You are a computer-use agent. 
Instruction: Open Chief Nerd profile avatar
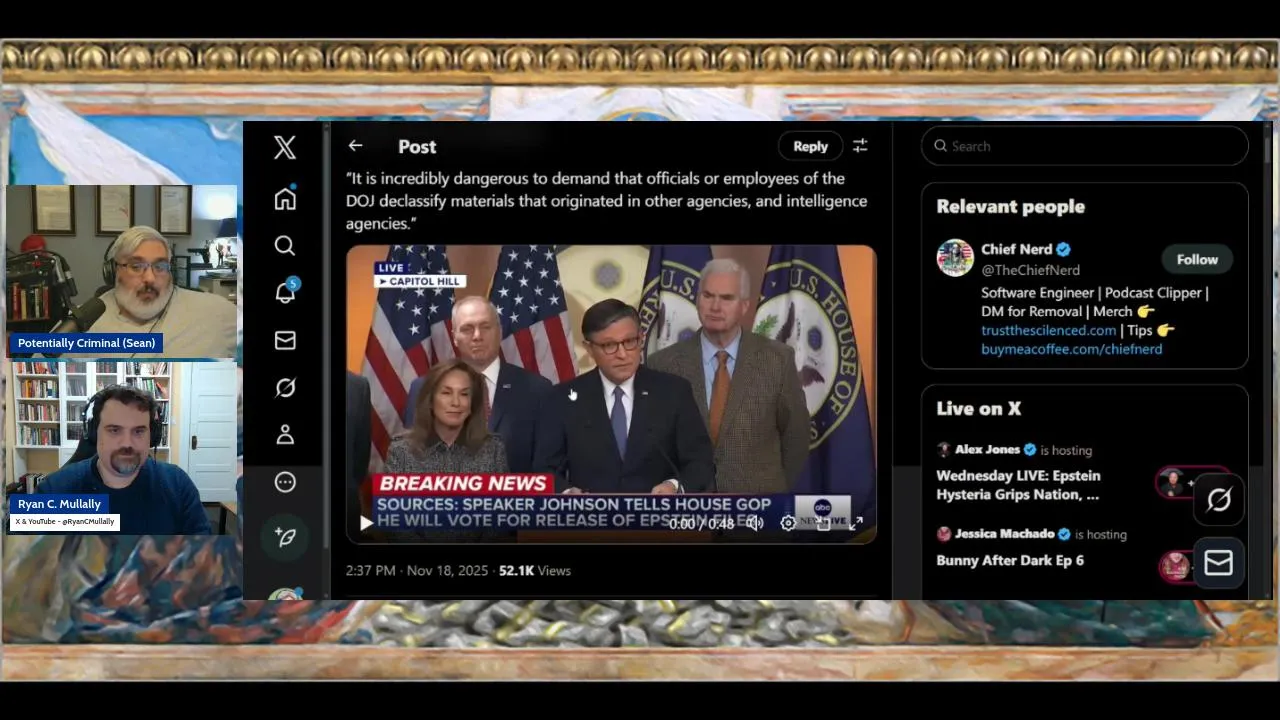(955, 258)
